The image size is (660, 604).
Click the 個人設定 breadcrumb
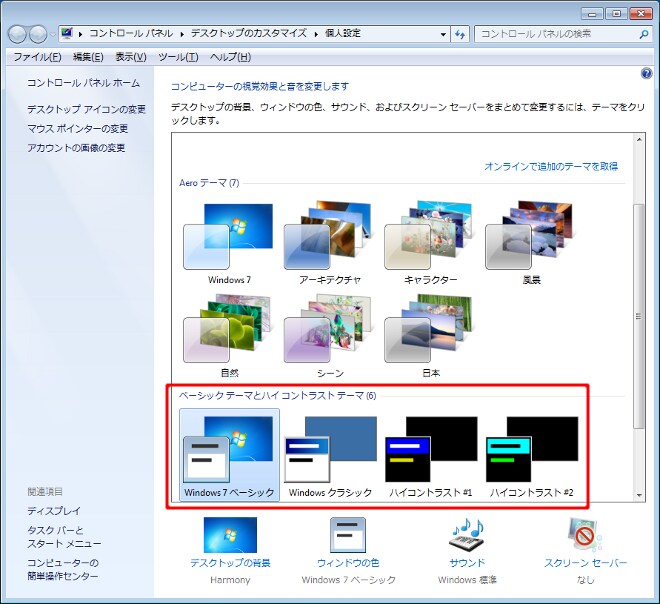pos(343,34)
